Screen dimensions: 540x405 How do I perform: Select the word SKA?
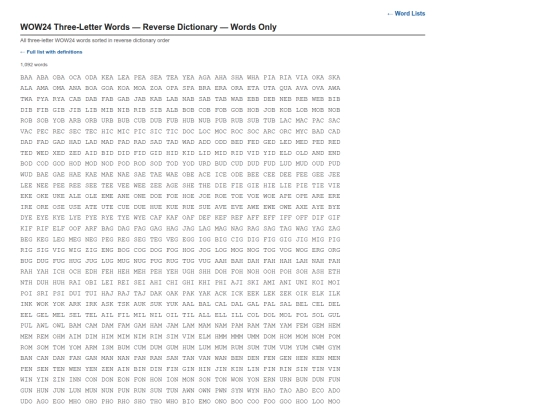point(334,77)
